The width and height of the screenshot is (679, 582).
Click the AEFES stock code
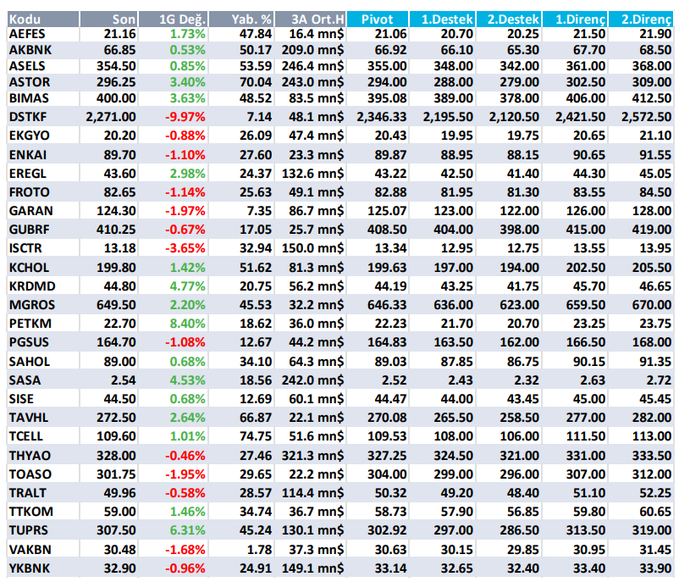point(27,34)
